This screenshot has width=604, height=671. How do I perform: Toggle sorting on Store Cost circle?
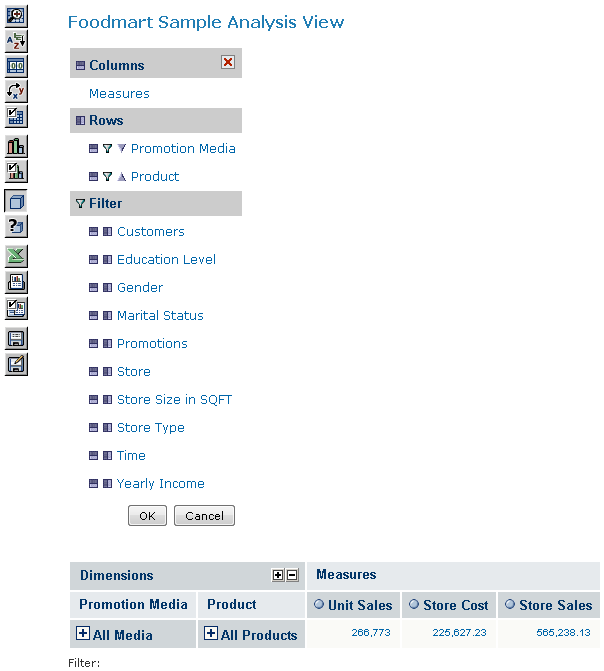[x=414, y=604]
